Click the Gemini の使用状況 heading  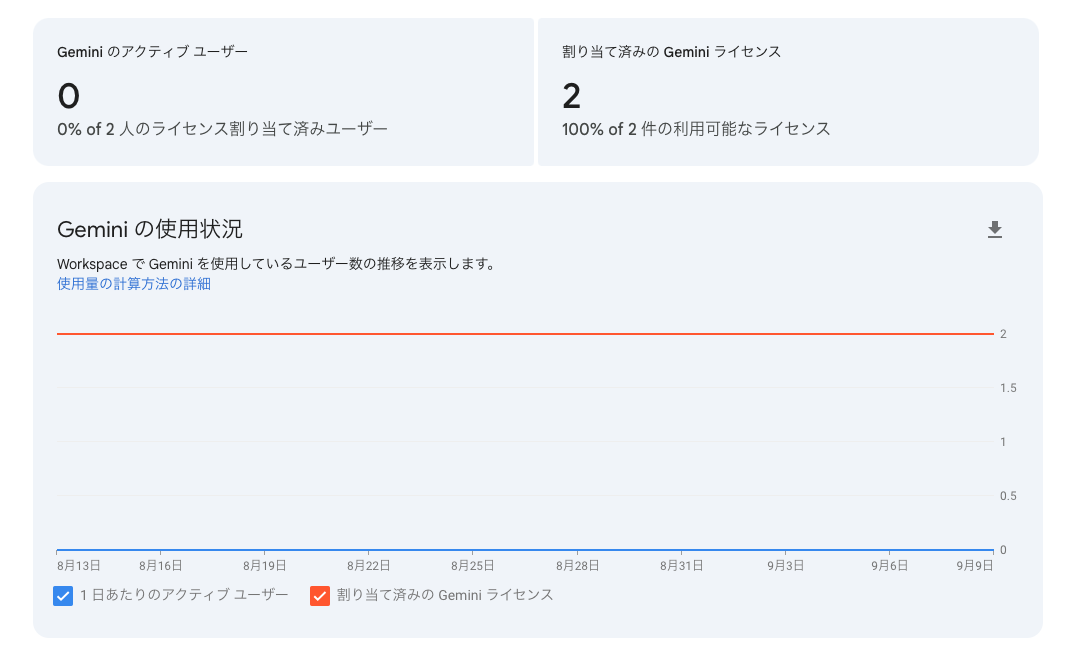140,228
